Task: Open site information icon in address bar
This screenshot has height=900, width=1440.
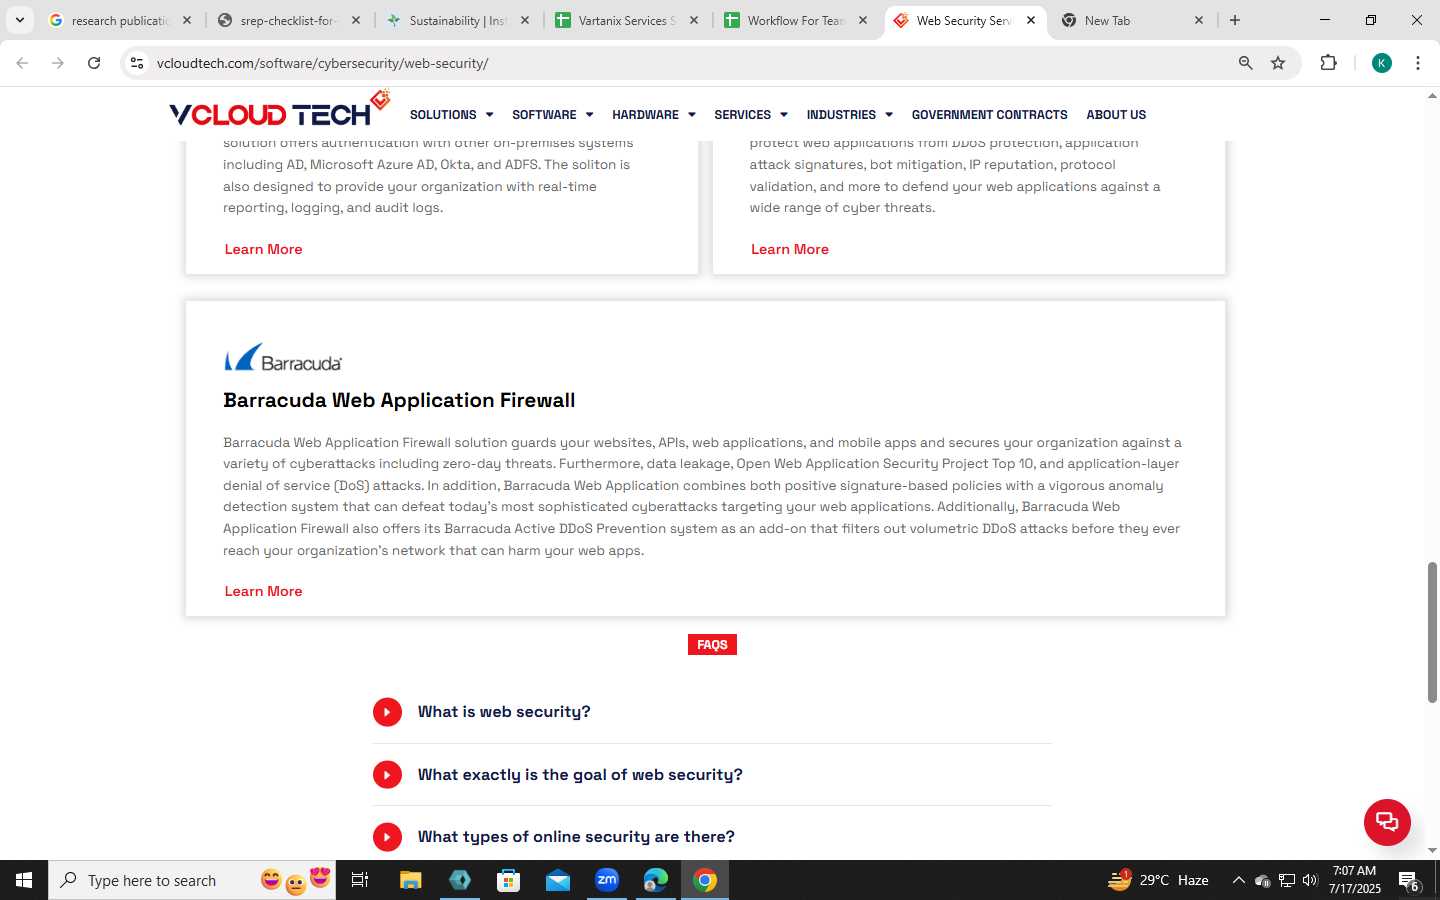Action: (137, 63)
